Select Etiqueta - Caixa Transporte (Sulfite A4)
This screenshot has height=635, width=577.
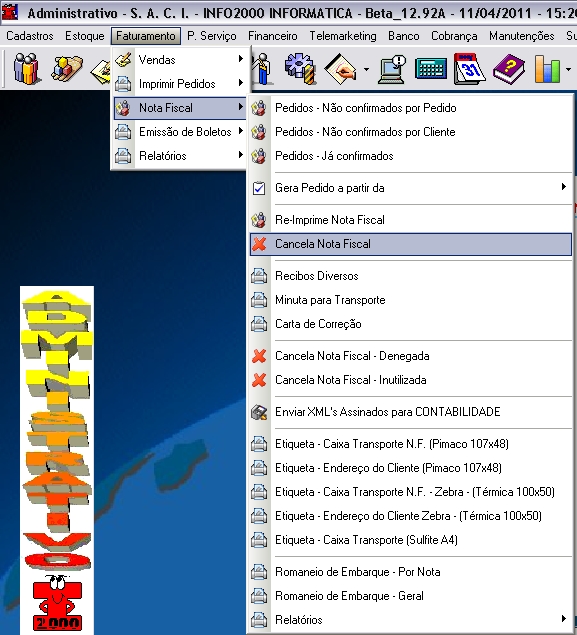[411, 540]
